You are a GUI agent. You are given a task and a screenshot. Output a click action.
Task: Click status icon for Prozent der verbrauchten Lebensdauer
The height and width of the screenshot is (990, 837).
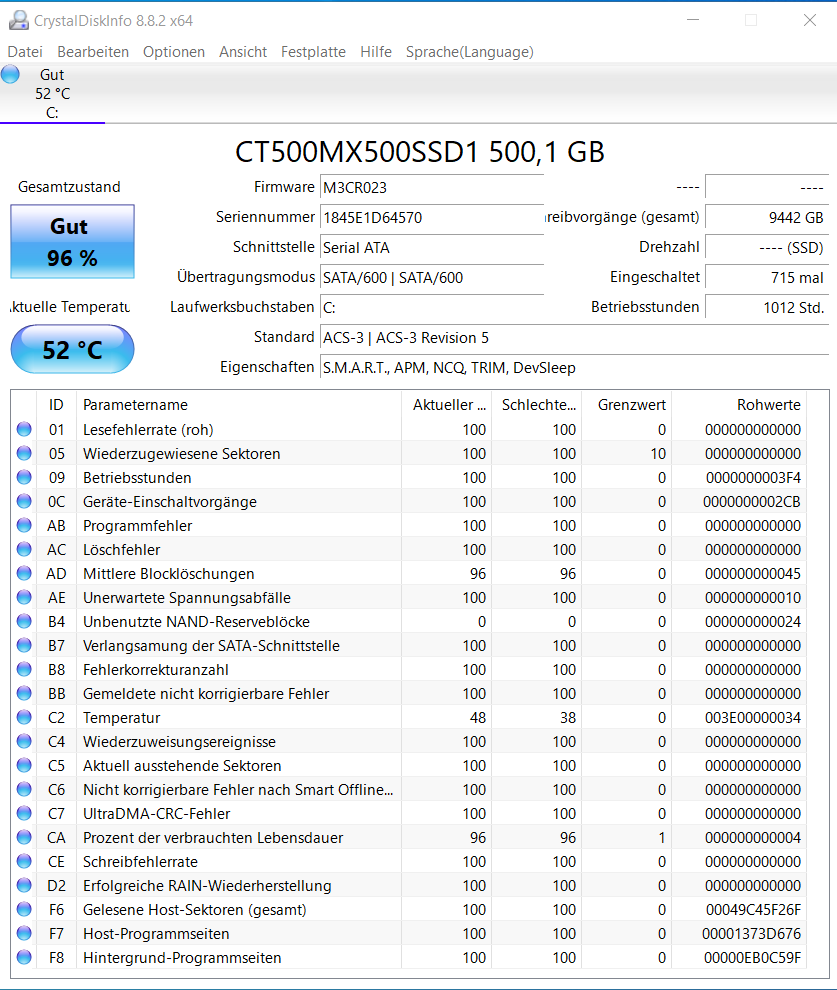coord(24,837)
